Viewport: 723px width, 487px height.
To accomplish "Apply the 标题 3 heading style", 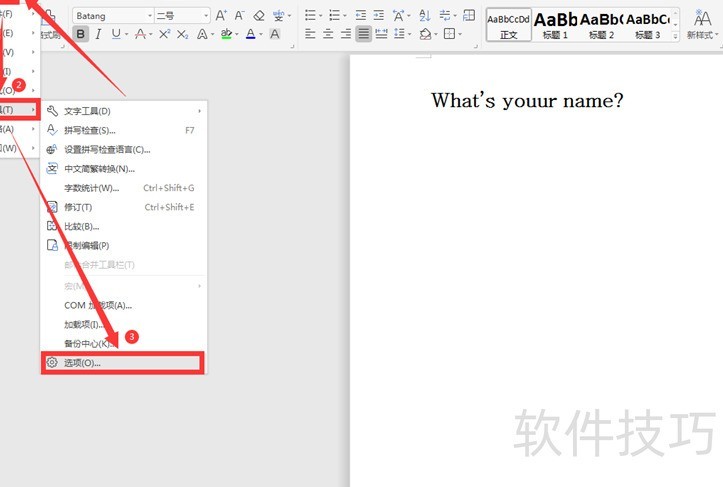I will point(647,24).
